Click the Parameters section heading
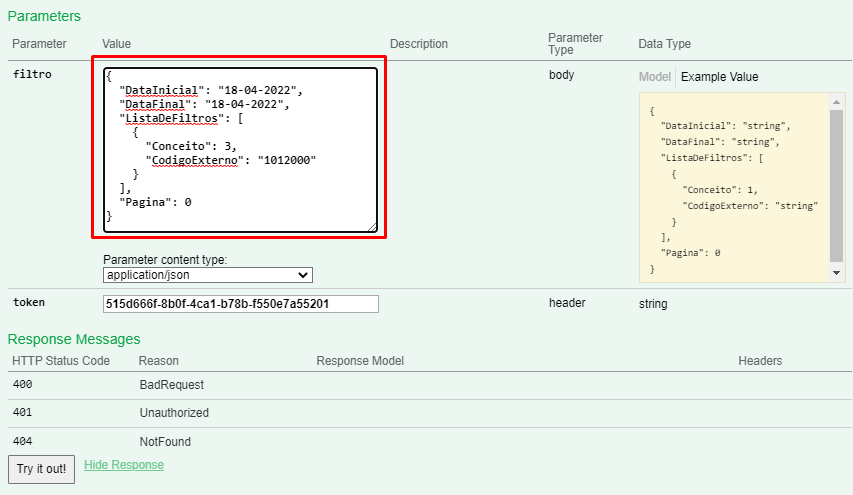 44,16
